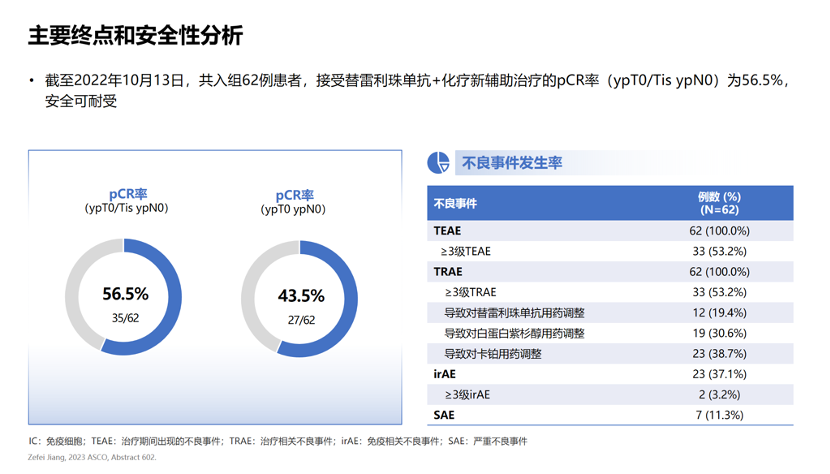Viewport: 830px width, 474px height.
Task: Select the irAE row label
Action: (x=445, y=374)
